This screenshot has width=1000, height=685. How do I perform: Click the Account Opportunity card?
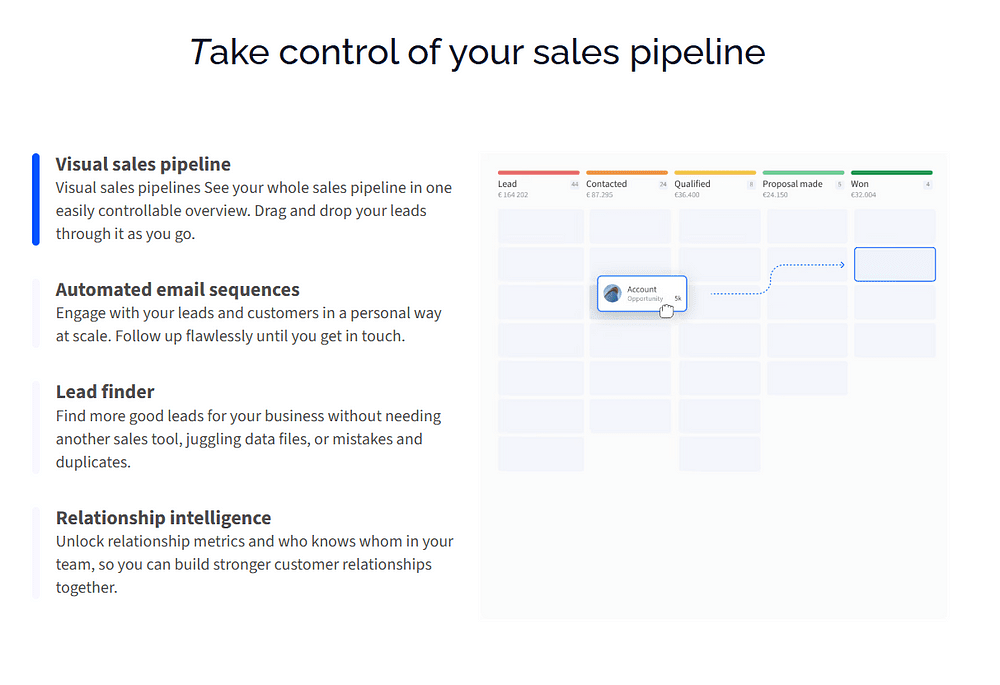[x=642, y=293]
